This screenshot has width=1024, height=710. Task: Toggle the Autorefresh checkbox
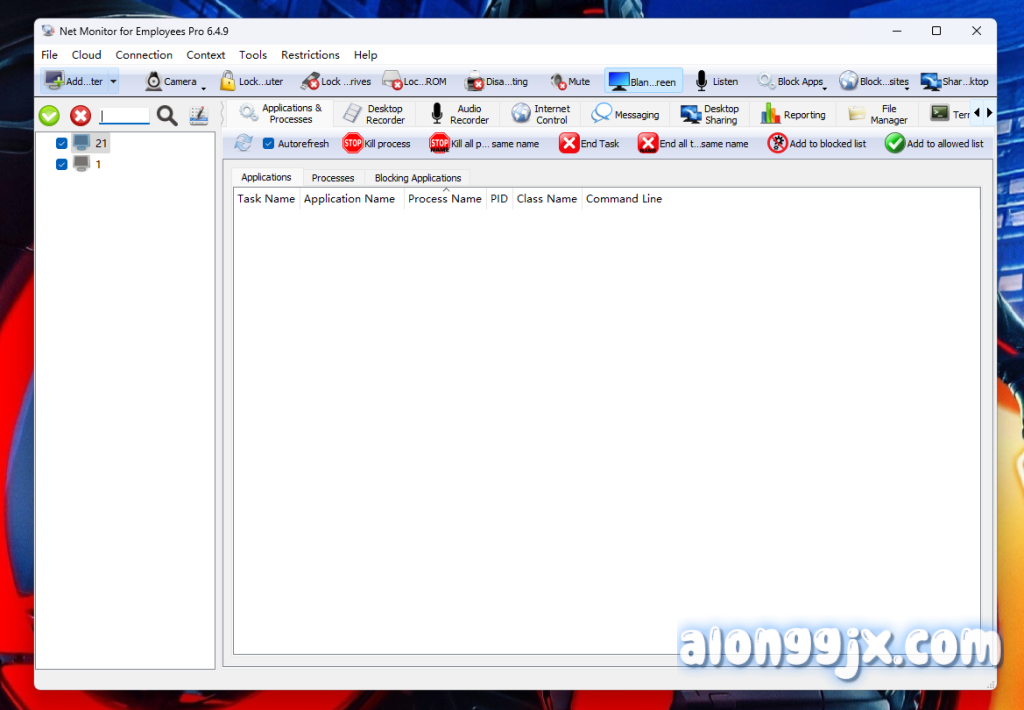[268, 144]
